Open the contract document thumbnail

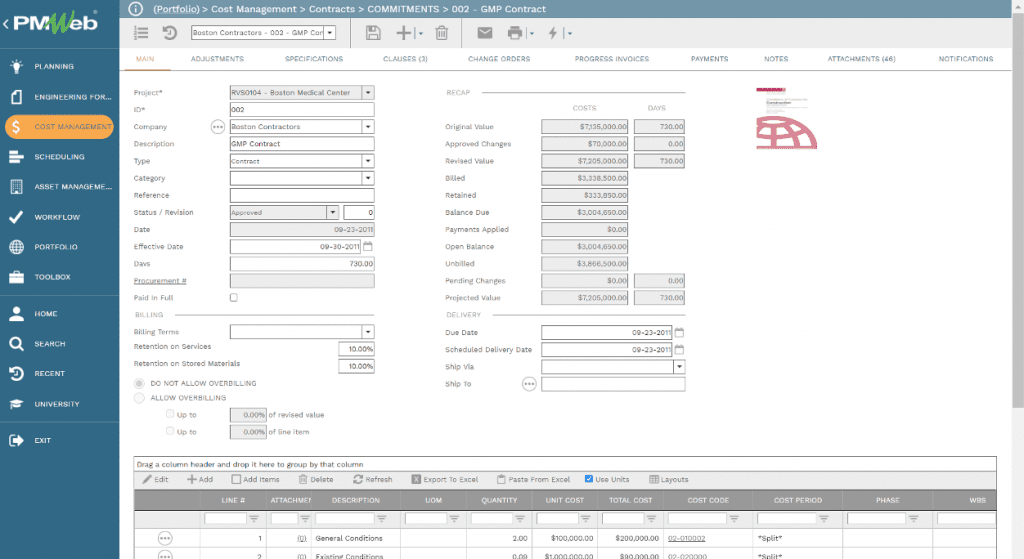786,118
